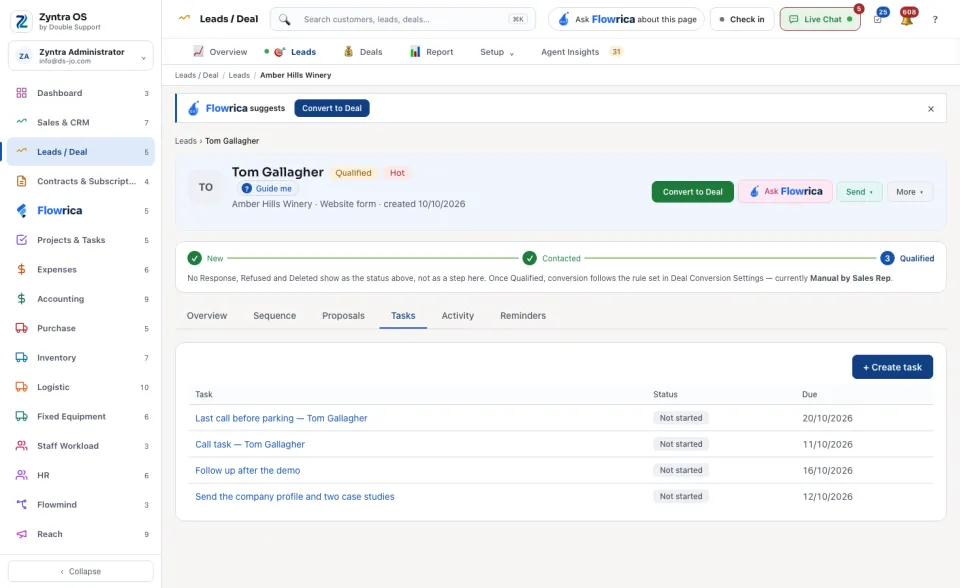Open the Leads top navigation tab
The width and height of the screenshot is (960, 588).
(x=294, y=52)
